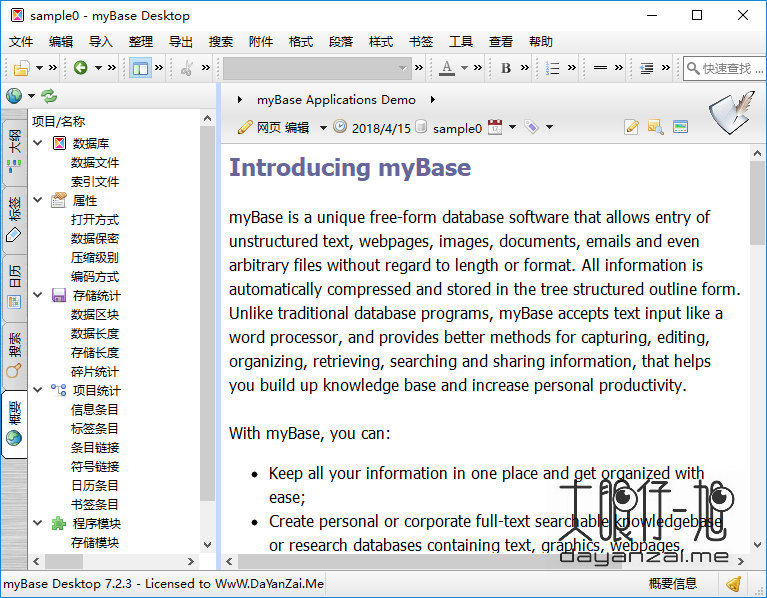Click the indent paragraph icon
The image size is (767, 598).
coord(647,68)
